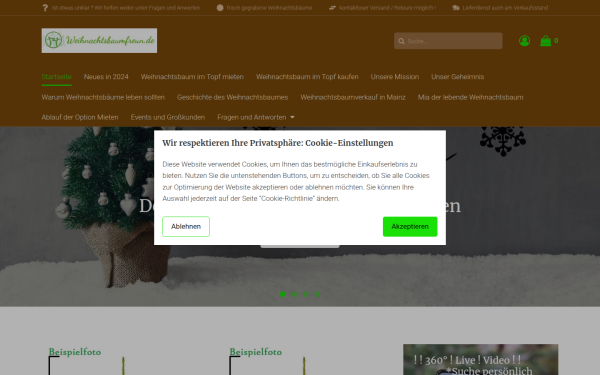Open the 360° Live Video thumbnail

click(481, 359)
